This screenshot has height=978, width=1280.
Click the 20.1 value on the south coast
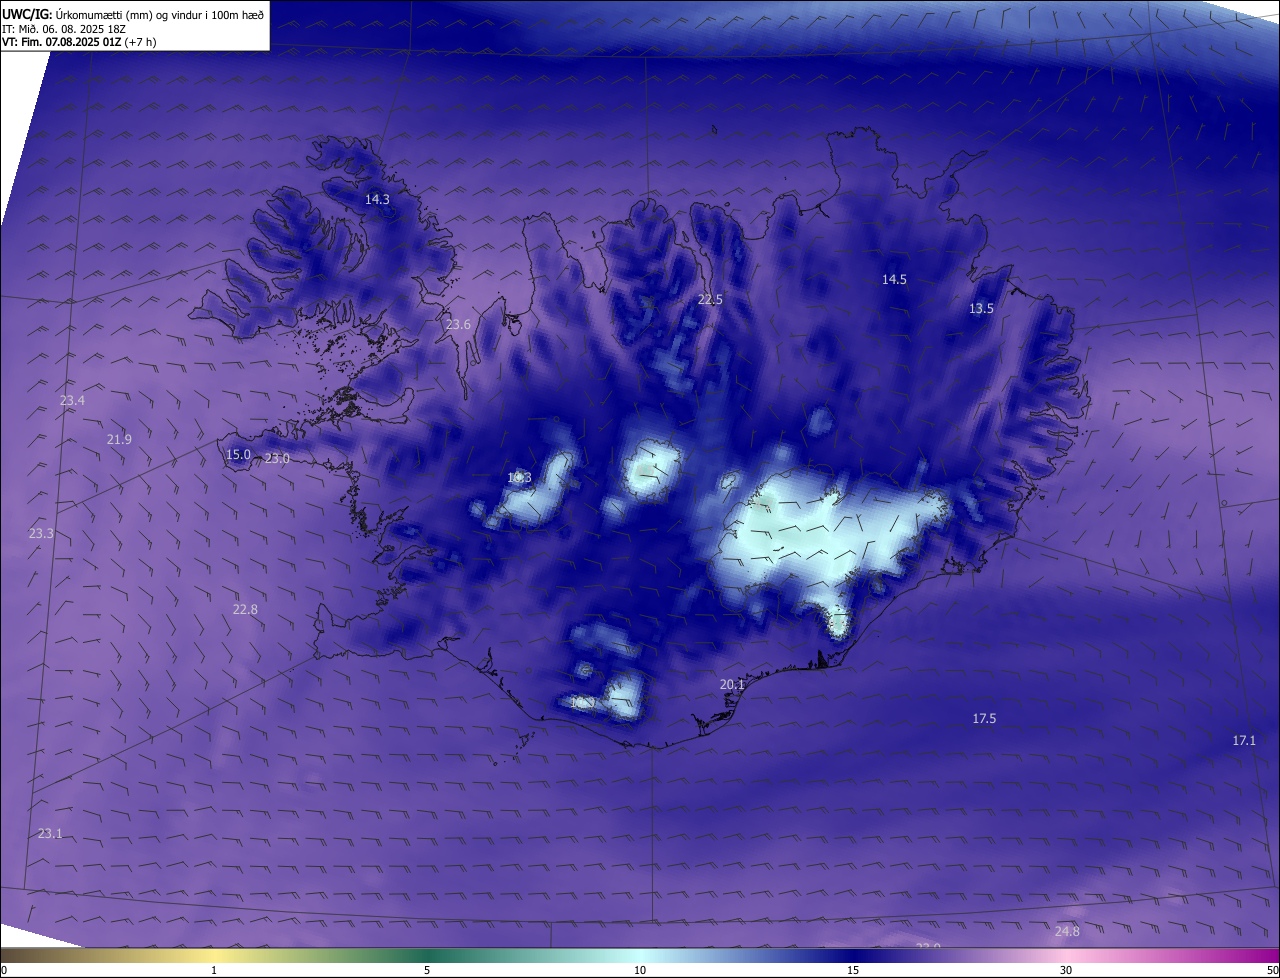[732, 684]
